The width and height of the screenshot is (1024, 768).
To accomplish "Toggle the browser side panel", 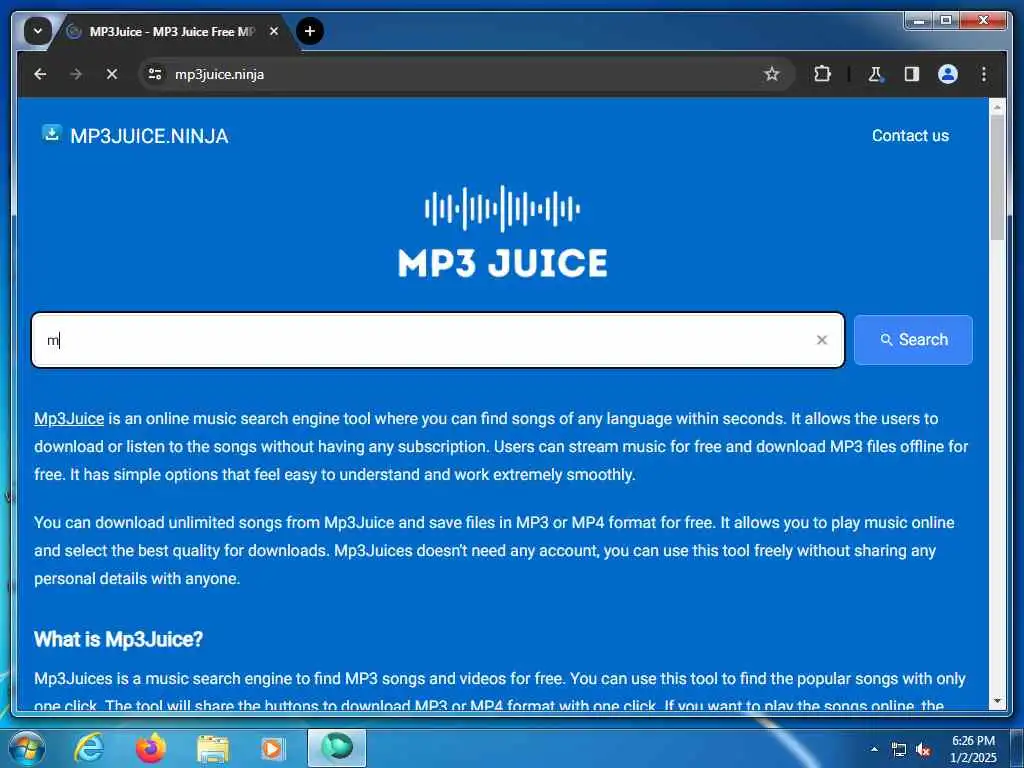I will pyautogui.click(x=912, y=74).
